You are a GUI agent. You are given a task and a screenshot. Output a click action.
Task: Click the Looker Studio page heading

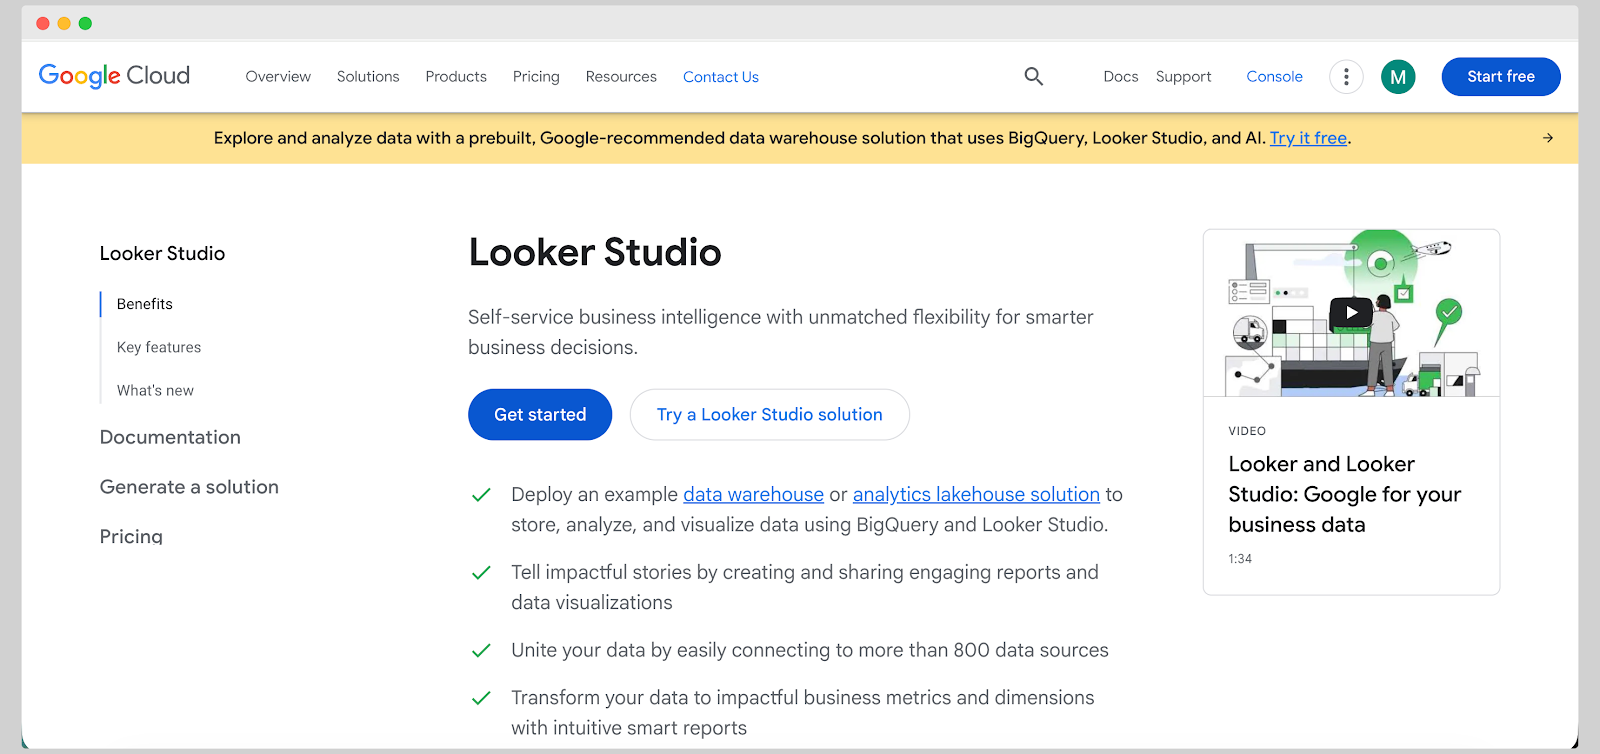tap(595, 253)
